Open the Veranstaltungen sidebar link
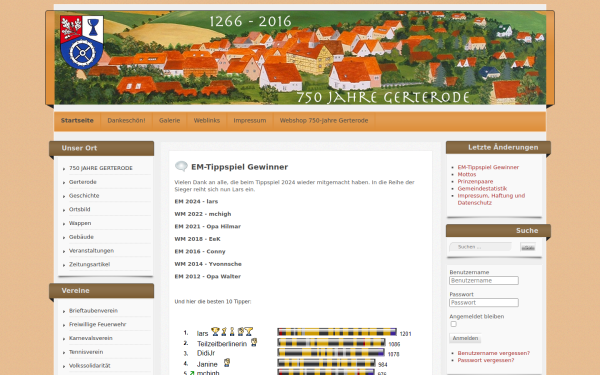The width and height of the screenshot is (600, 375). pyautogui.click(x=91, y=251)
